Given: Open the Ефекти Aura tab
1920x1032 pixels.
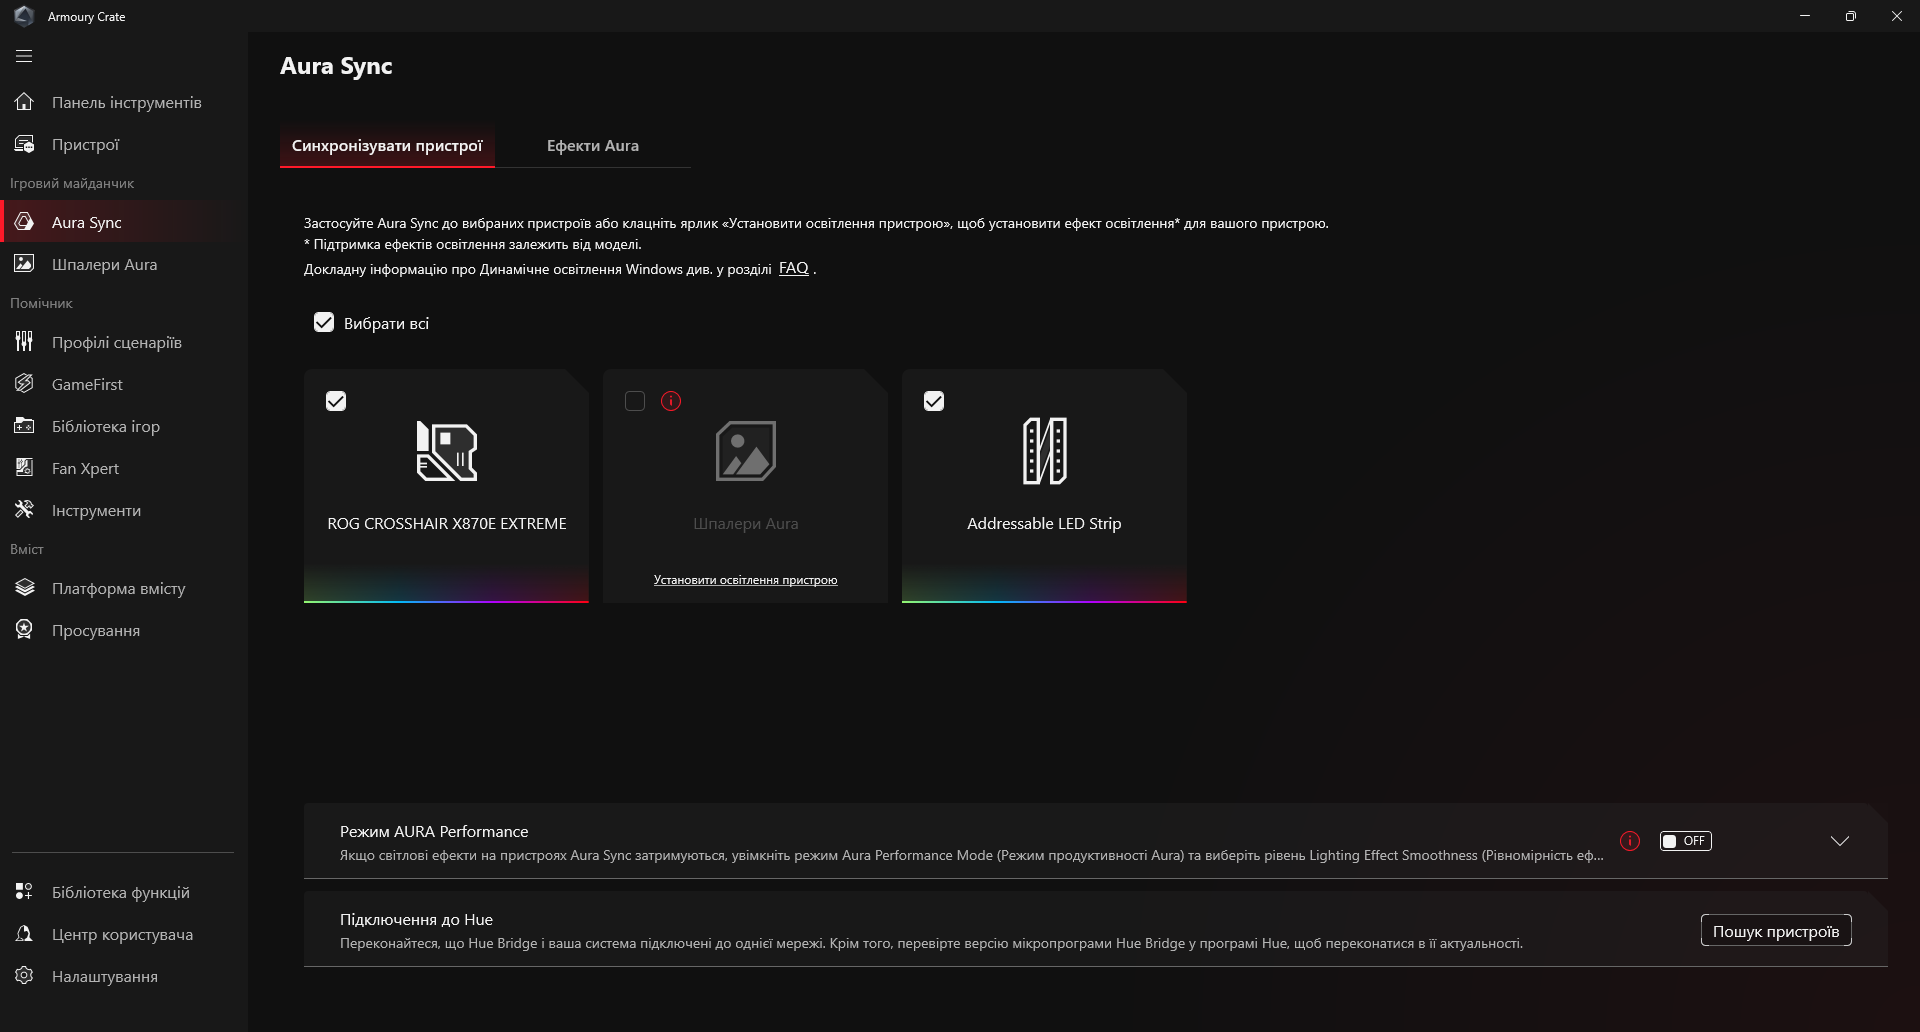Looking at the screenshot, I should pos(593,146).
